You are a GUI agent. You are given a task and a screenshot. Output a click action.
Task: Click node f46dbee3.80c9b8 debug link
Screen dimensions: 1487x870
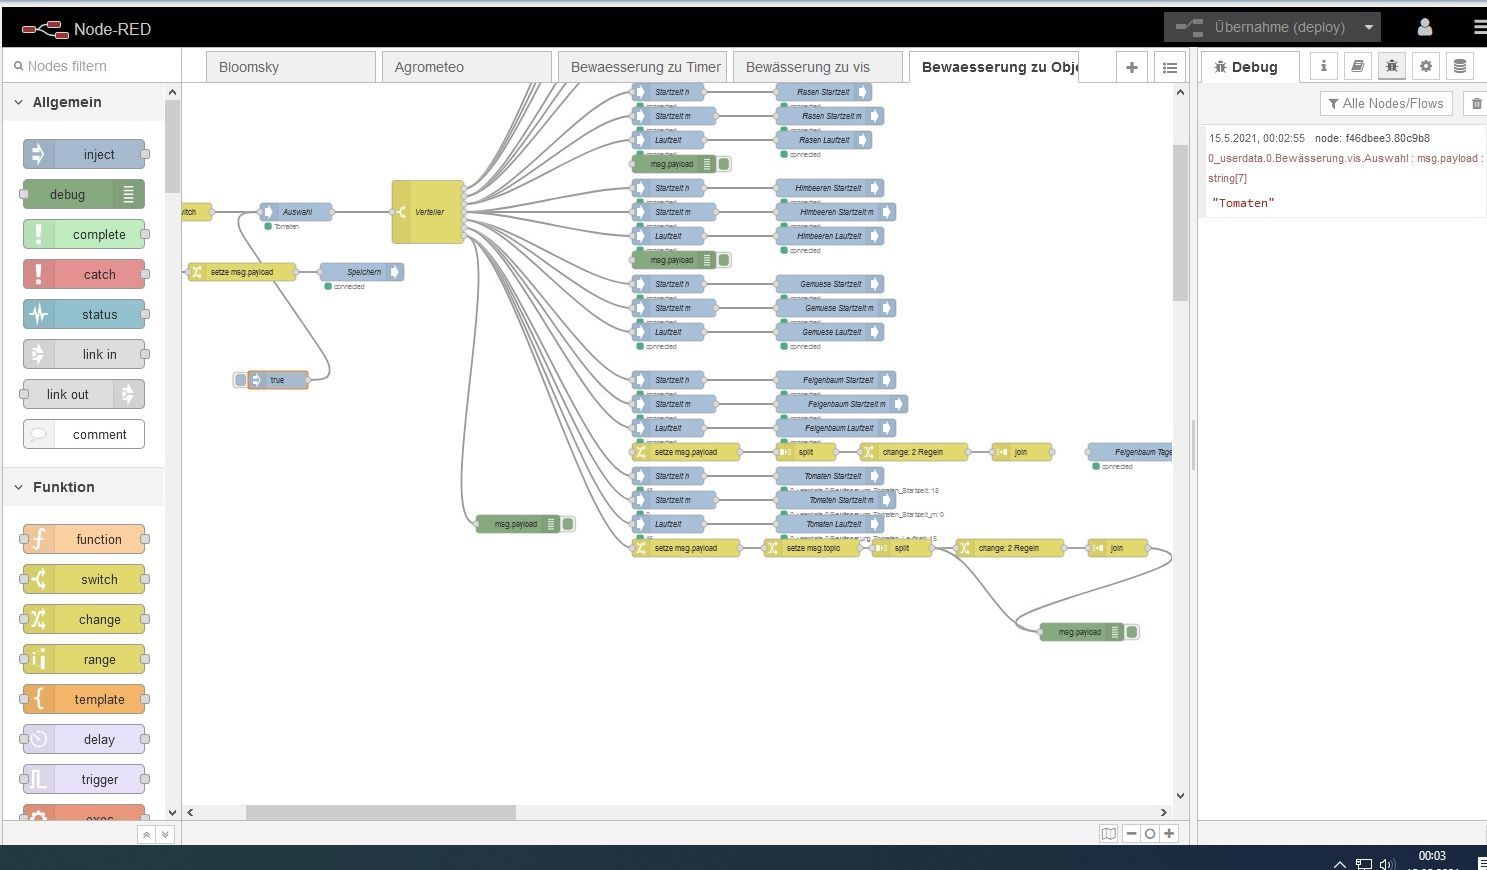[x=1372, y=138]
